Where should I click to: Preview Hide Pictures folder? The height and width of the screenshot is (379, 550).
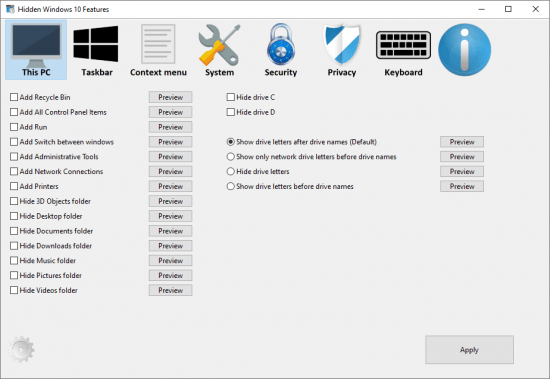tap(170, 275)
